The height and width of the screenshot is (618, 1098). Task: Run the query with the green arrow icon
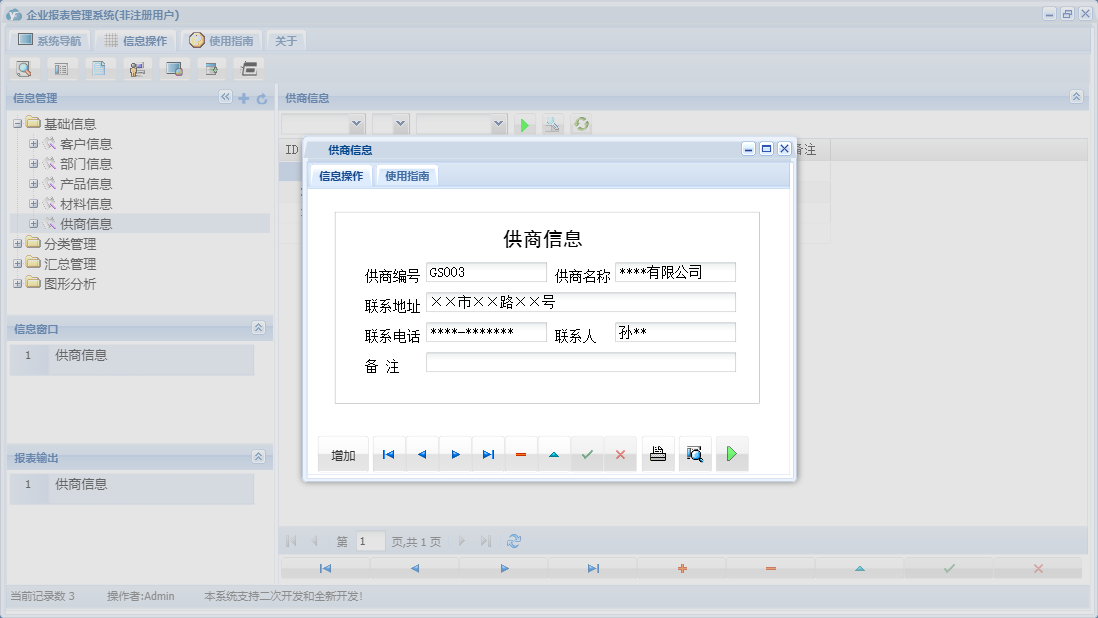[x=525, y=125]
